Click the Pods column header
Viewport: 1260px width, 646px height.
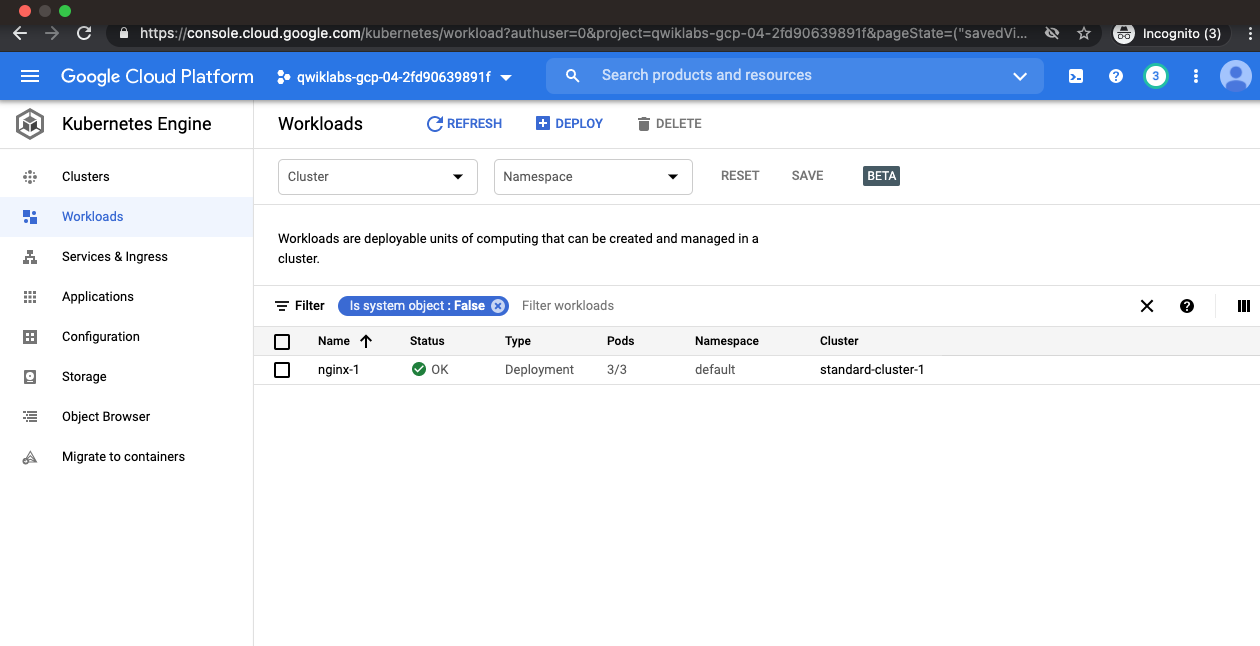[x=621, y=341]
